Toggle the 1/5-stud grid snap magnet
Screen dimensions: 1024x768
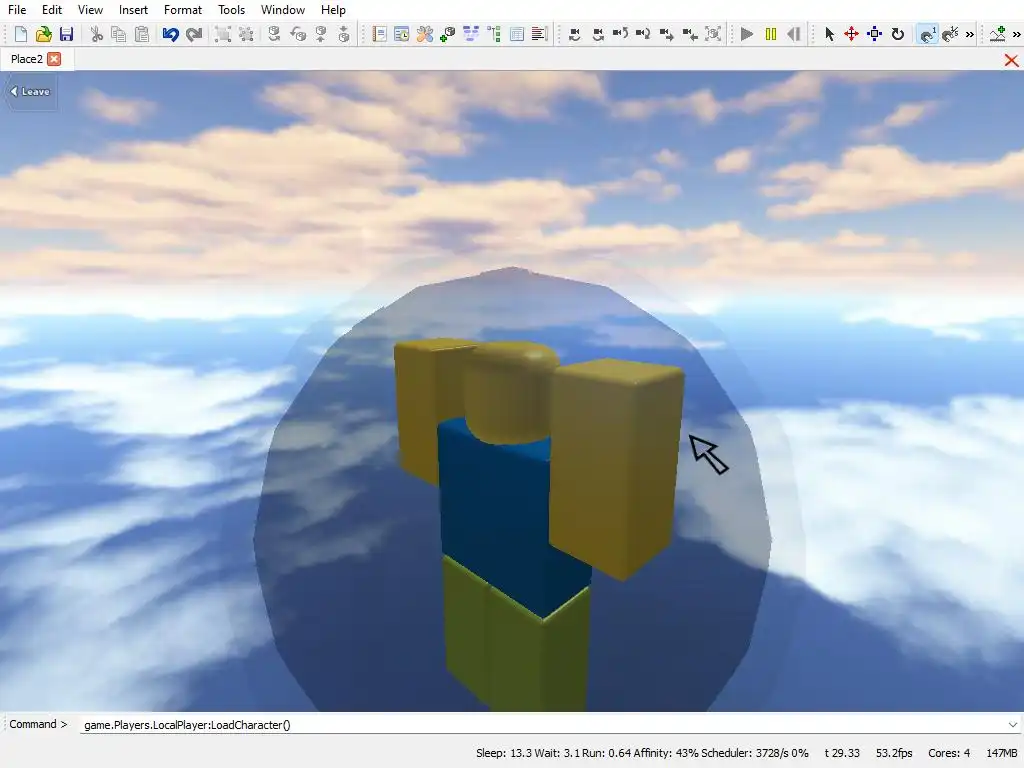coord(950,34)
